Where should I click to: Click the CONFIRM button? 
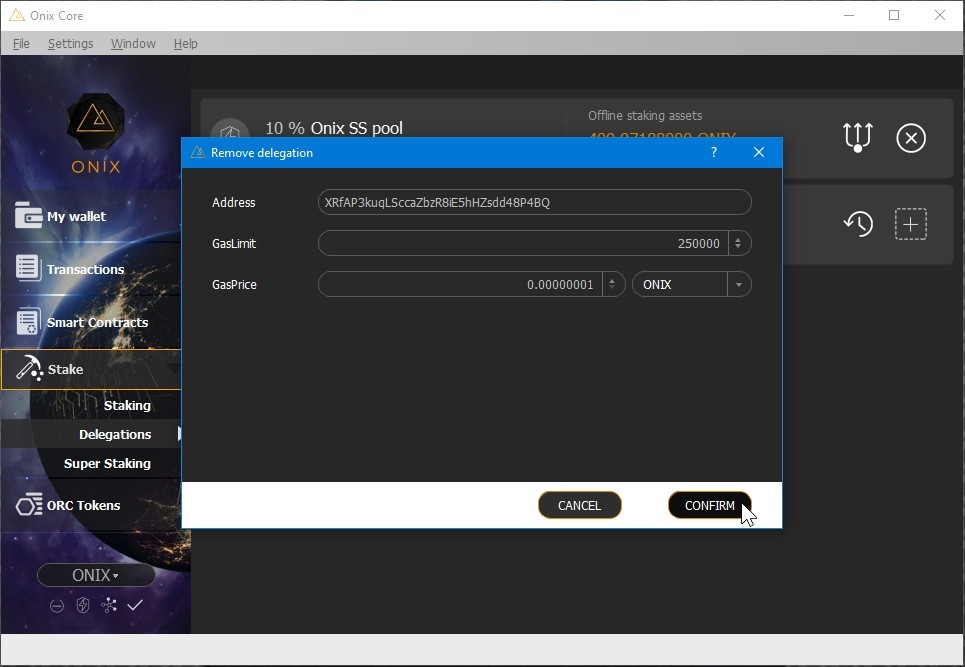click(x=710, y=505)
